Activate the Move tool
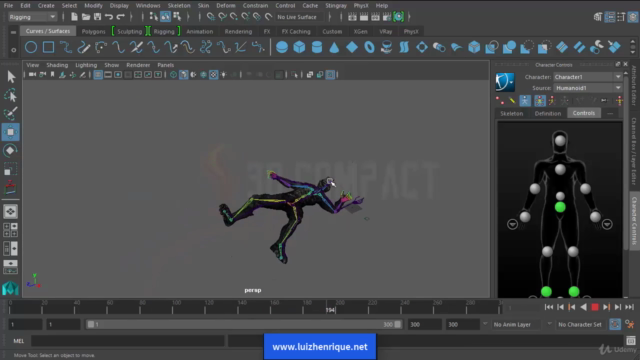640x360 pixels. coord(11,132)
